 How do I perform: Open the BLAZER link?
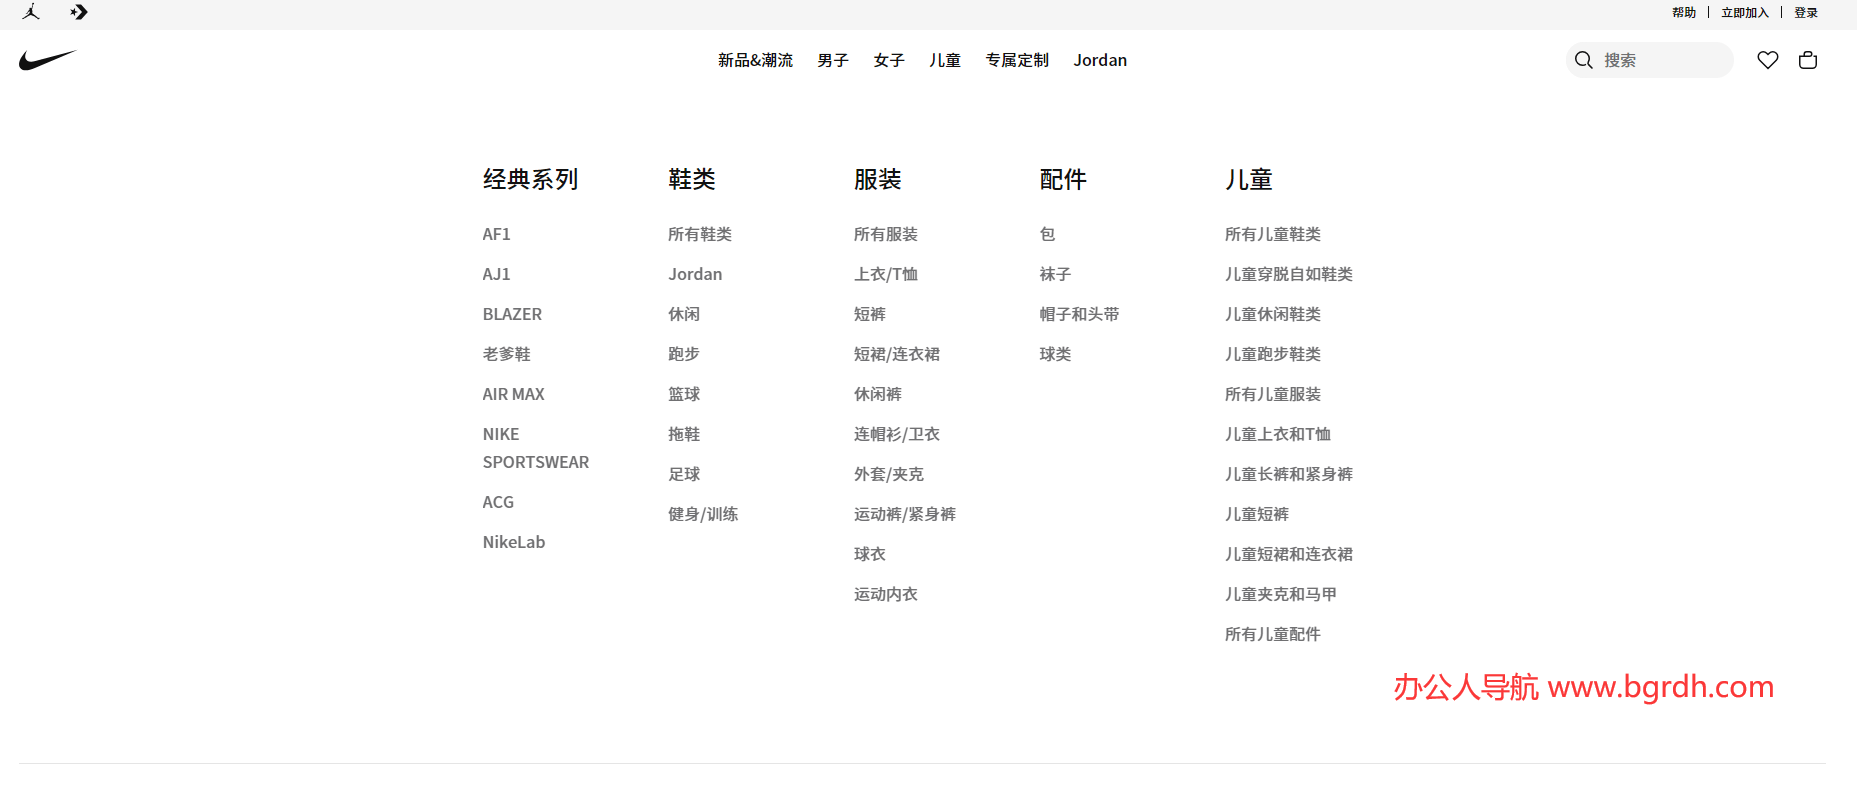(512, 314)
